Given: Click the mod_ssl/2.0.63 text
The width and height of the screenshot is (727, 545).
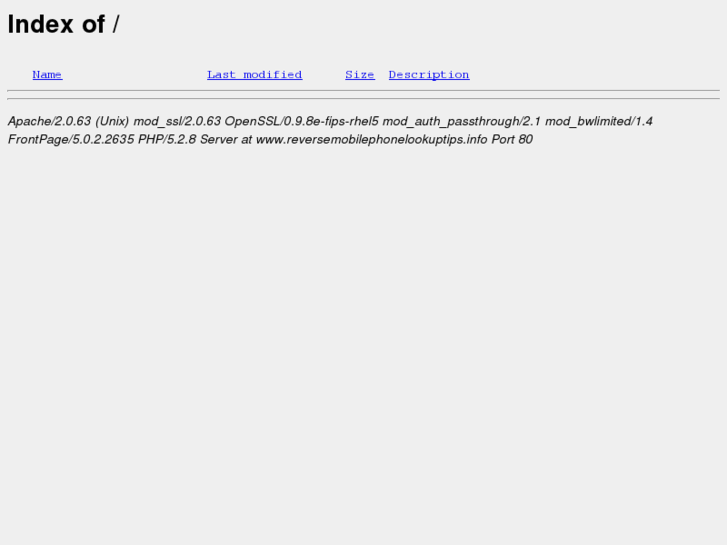Looking at the screenshot, I should 177,122.
